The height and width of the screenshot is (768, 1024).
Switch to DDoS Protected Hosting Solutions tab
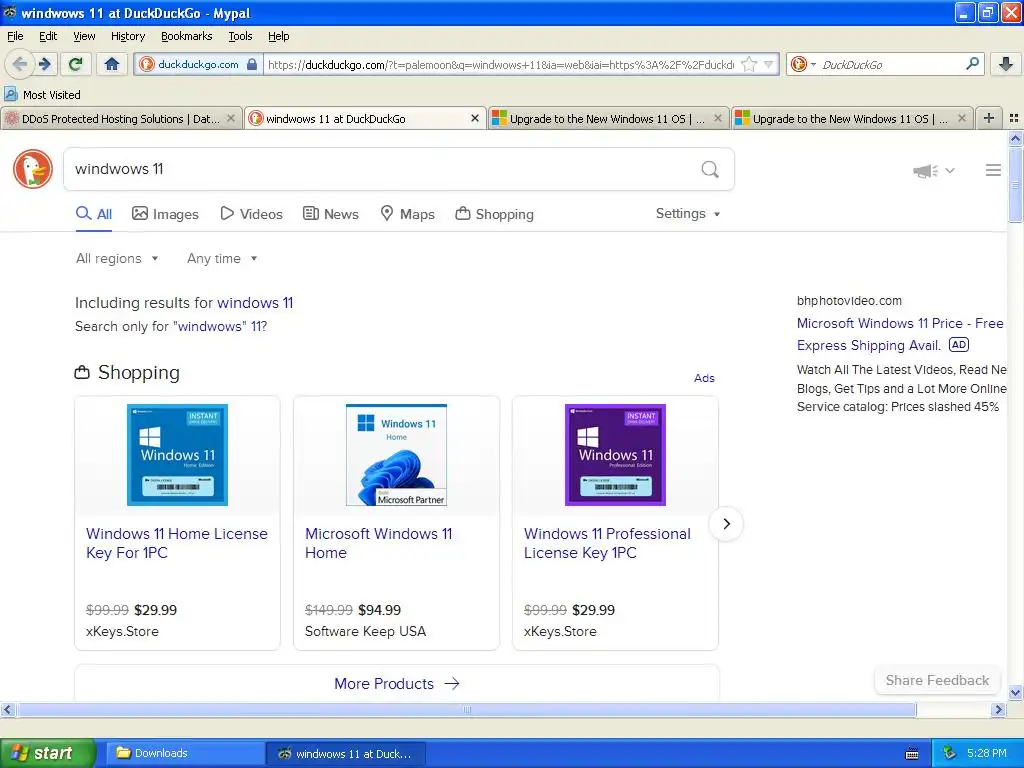121,118
